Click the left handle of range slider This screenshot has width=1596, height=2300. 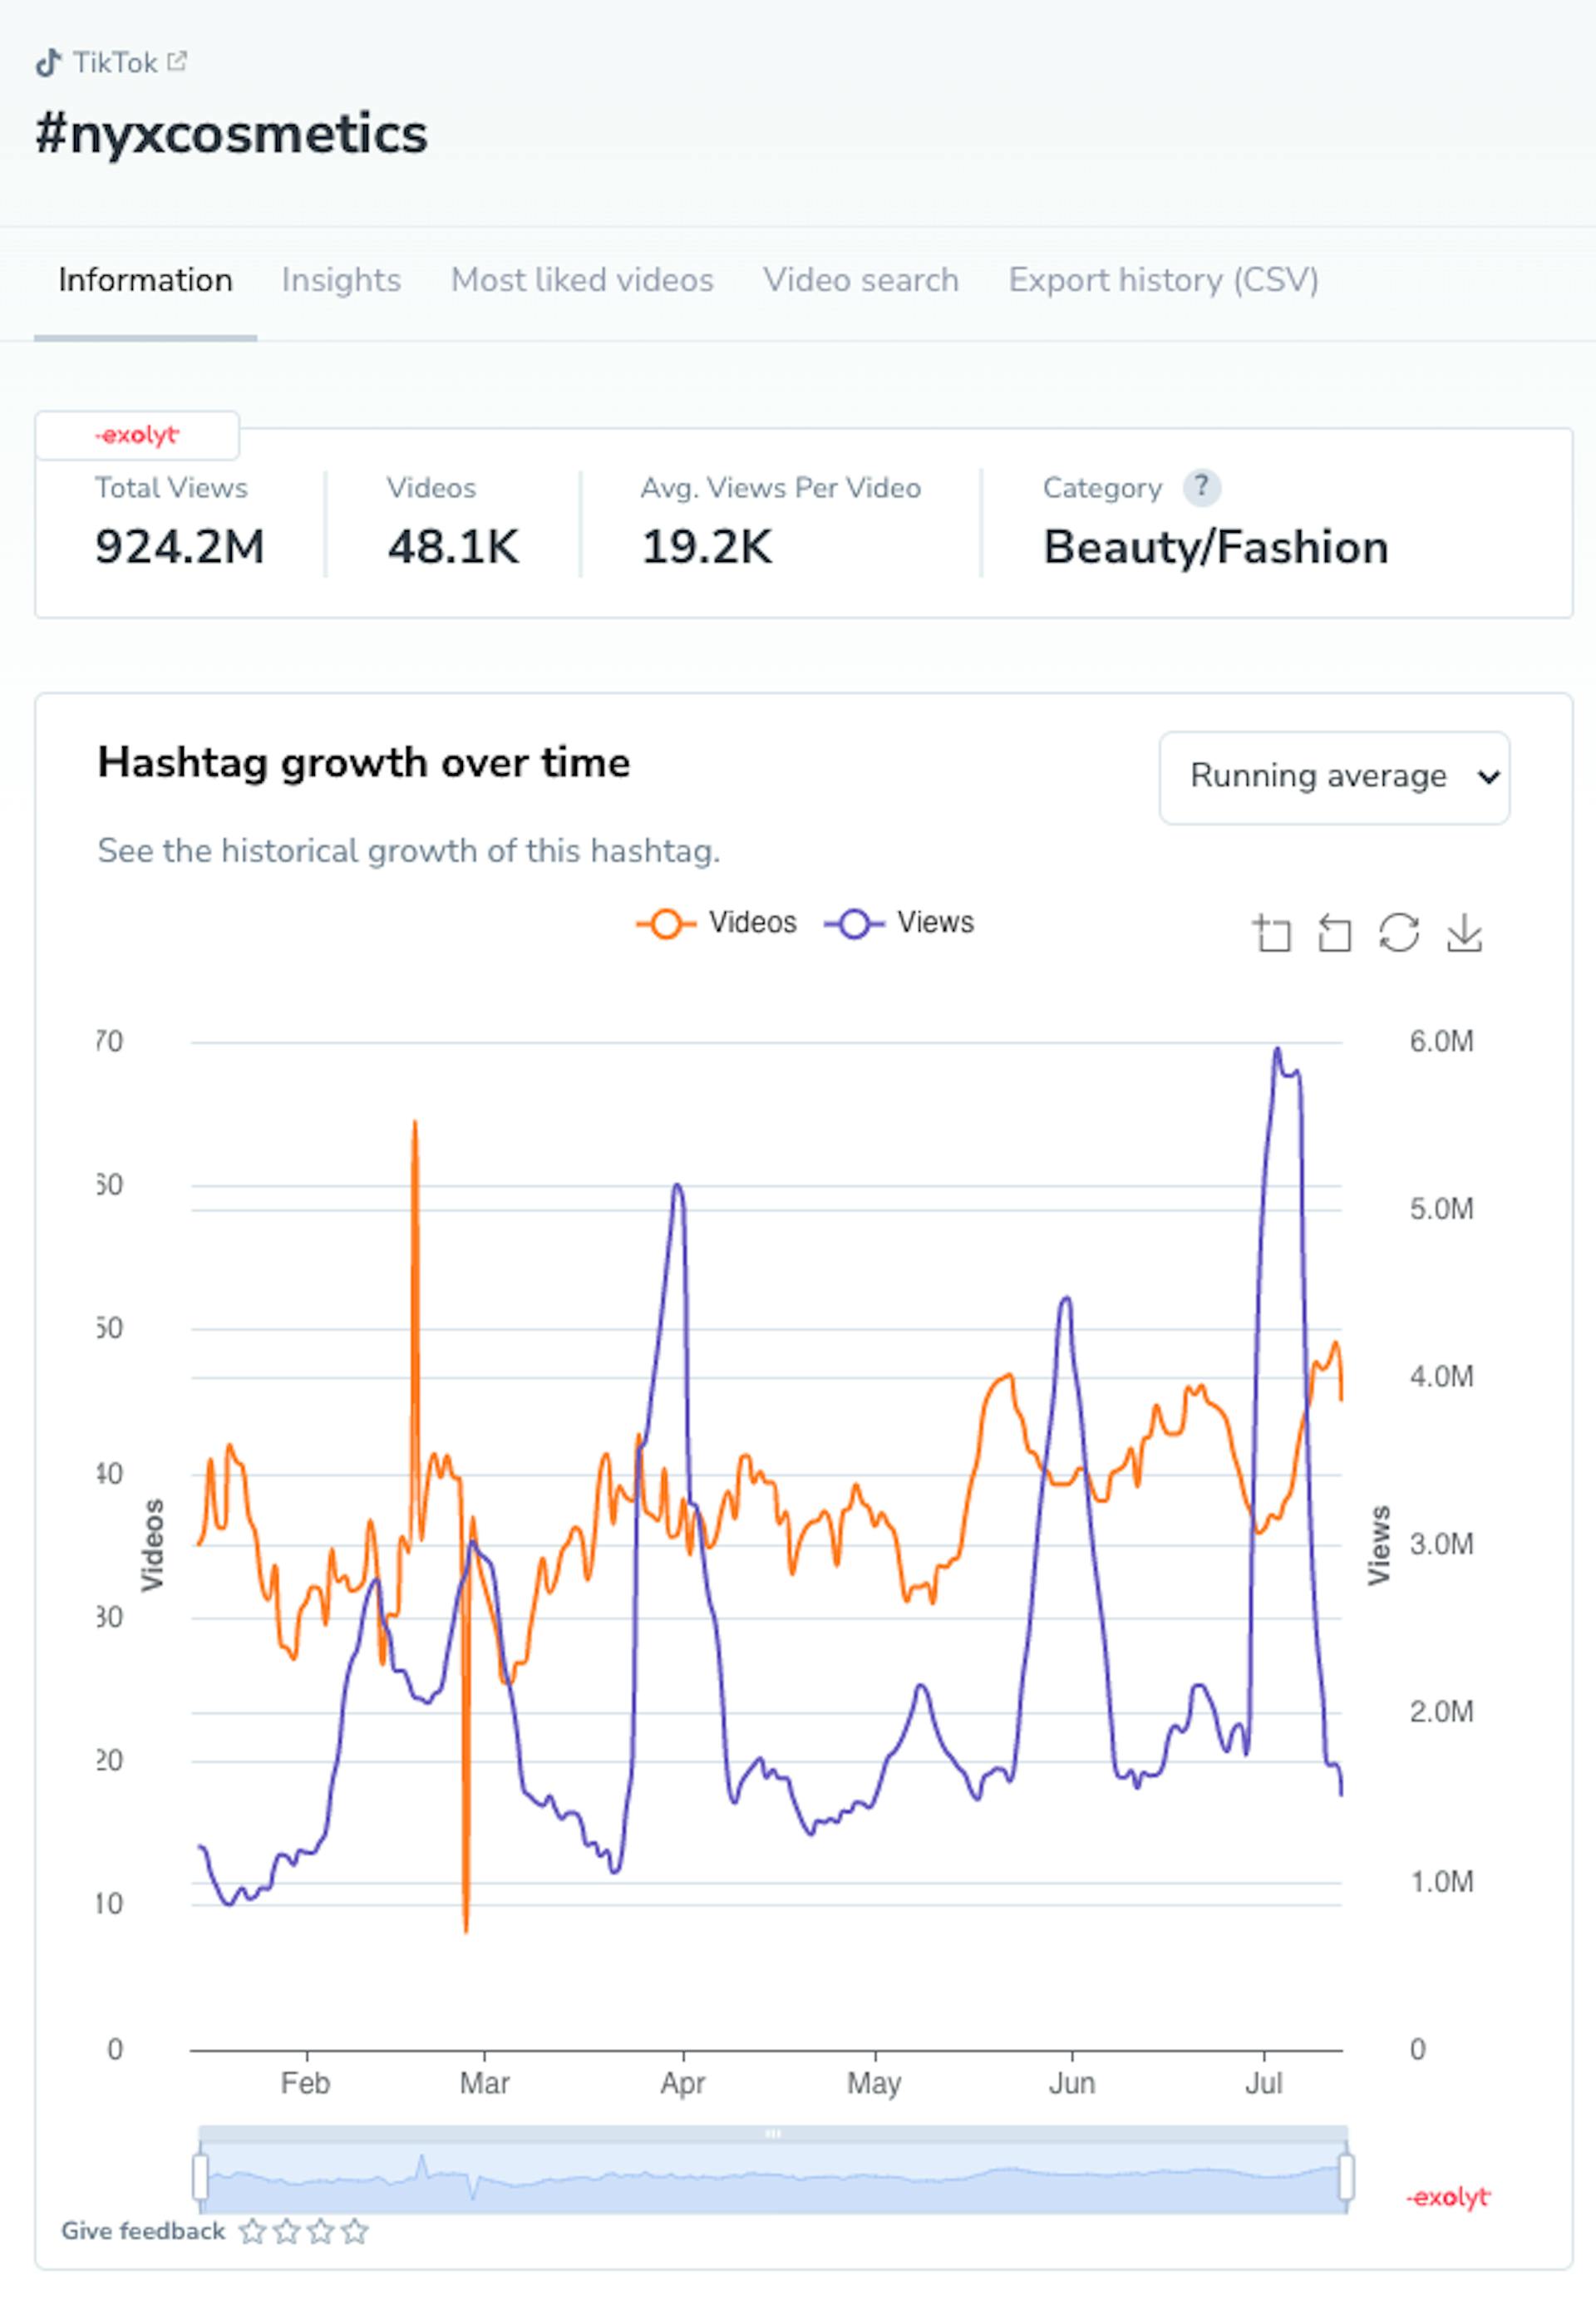click(200, 2177)
